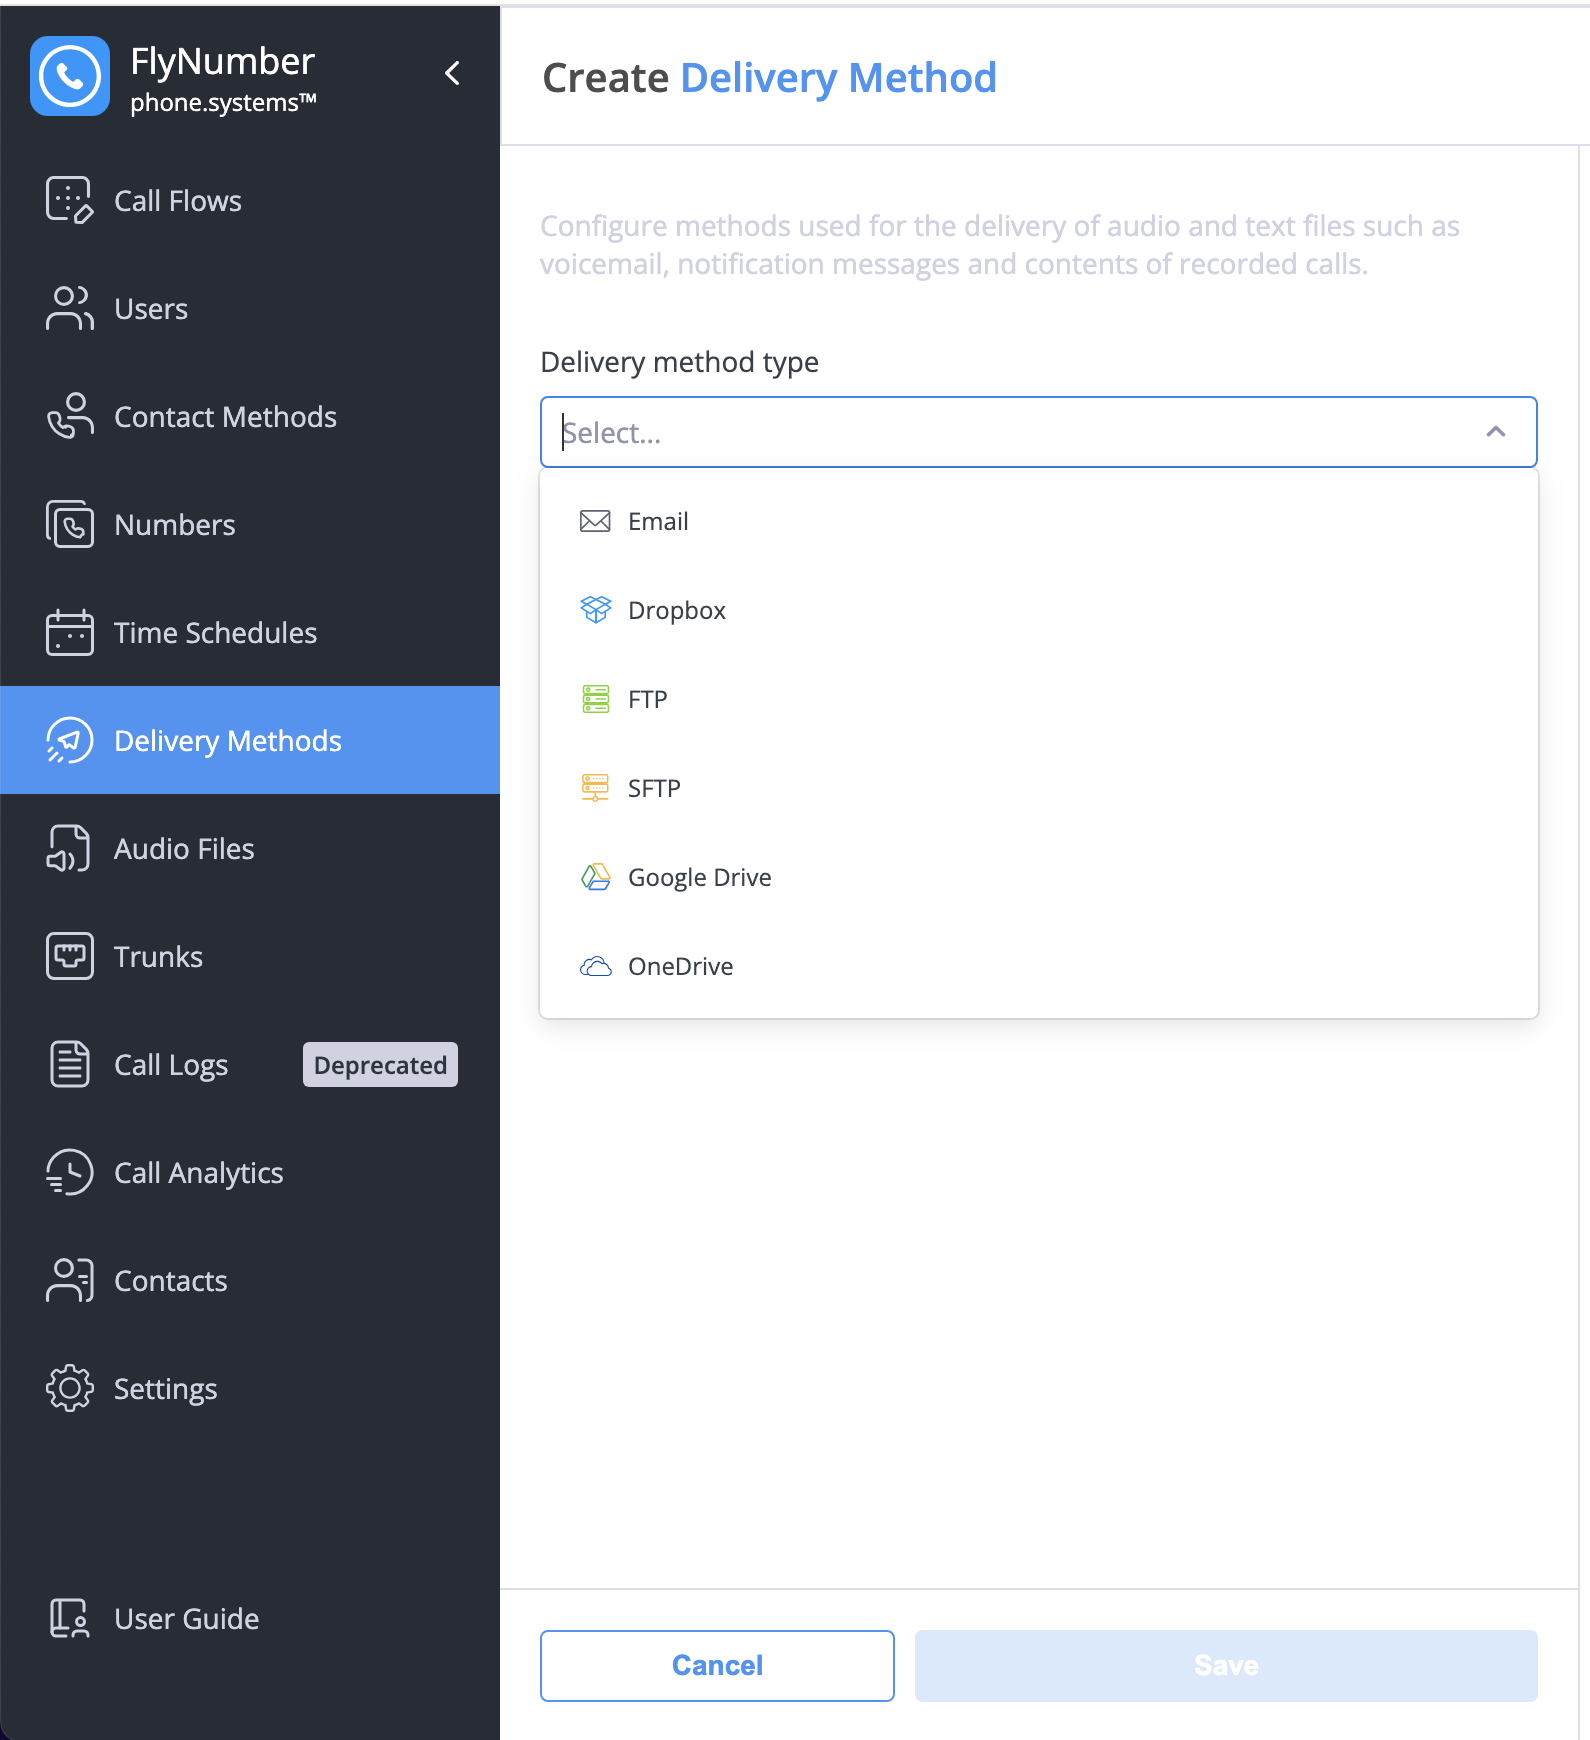Click the 'Configure methods used for the delivery' description

[999, 245]
